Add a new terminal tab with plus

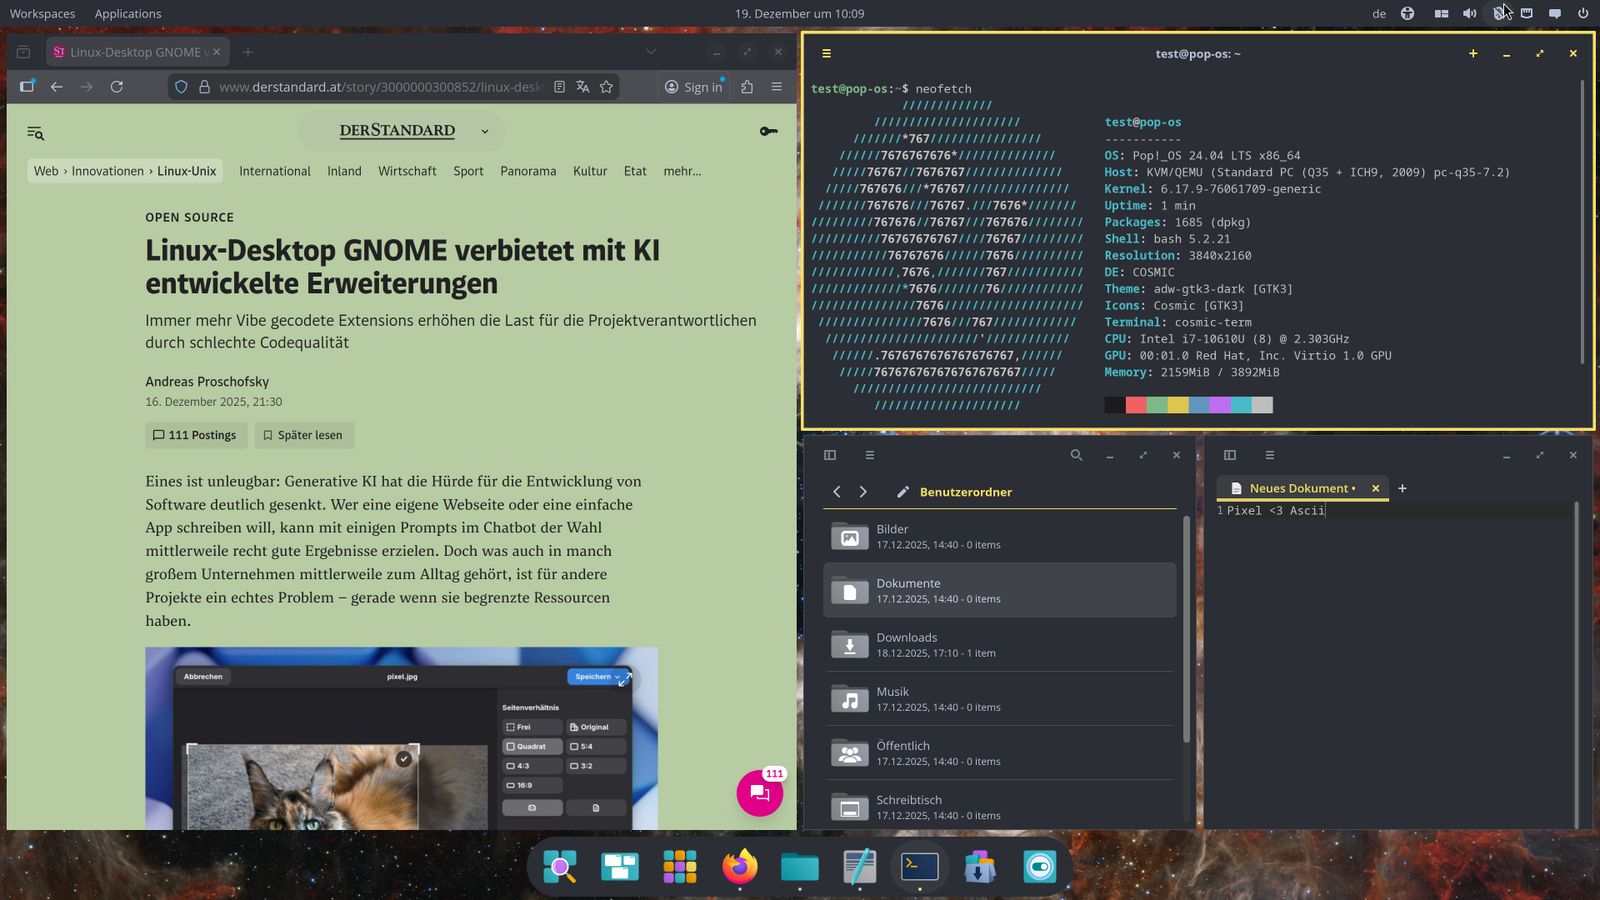click(1473, 54)
